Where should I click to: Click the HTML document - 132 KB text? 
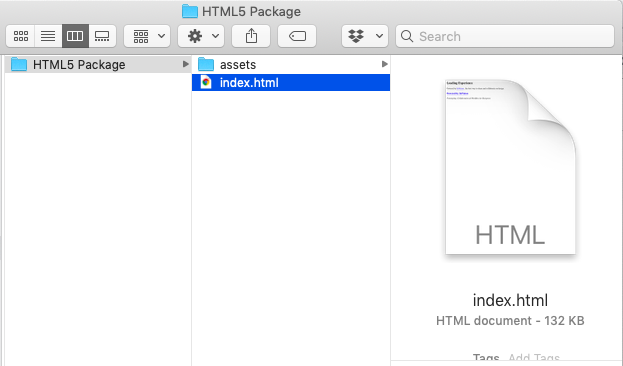point(510,321)
